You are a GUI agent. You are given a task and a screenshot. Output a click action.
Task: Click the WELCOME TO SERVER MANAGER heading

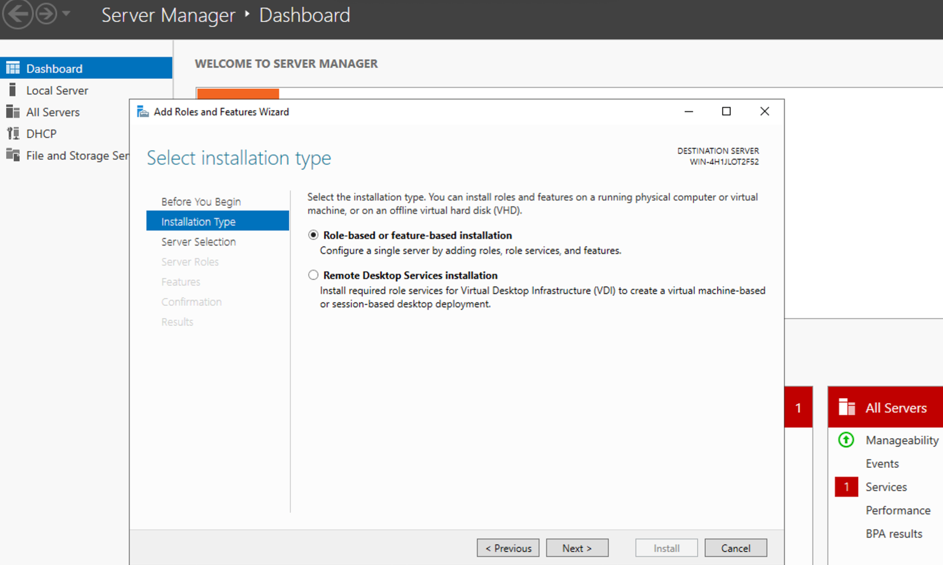(x=286, y=64)
